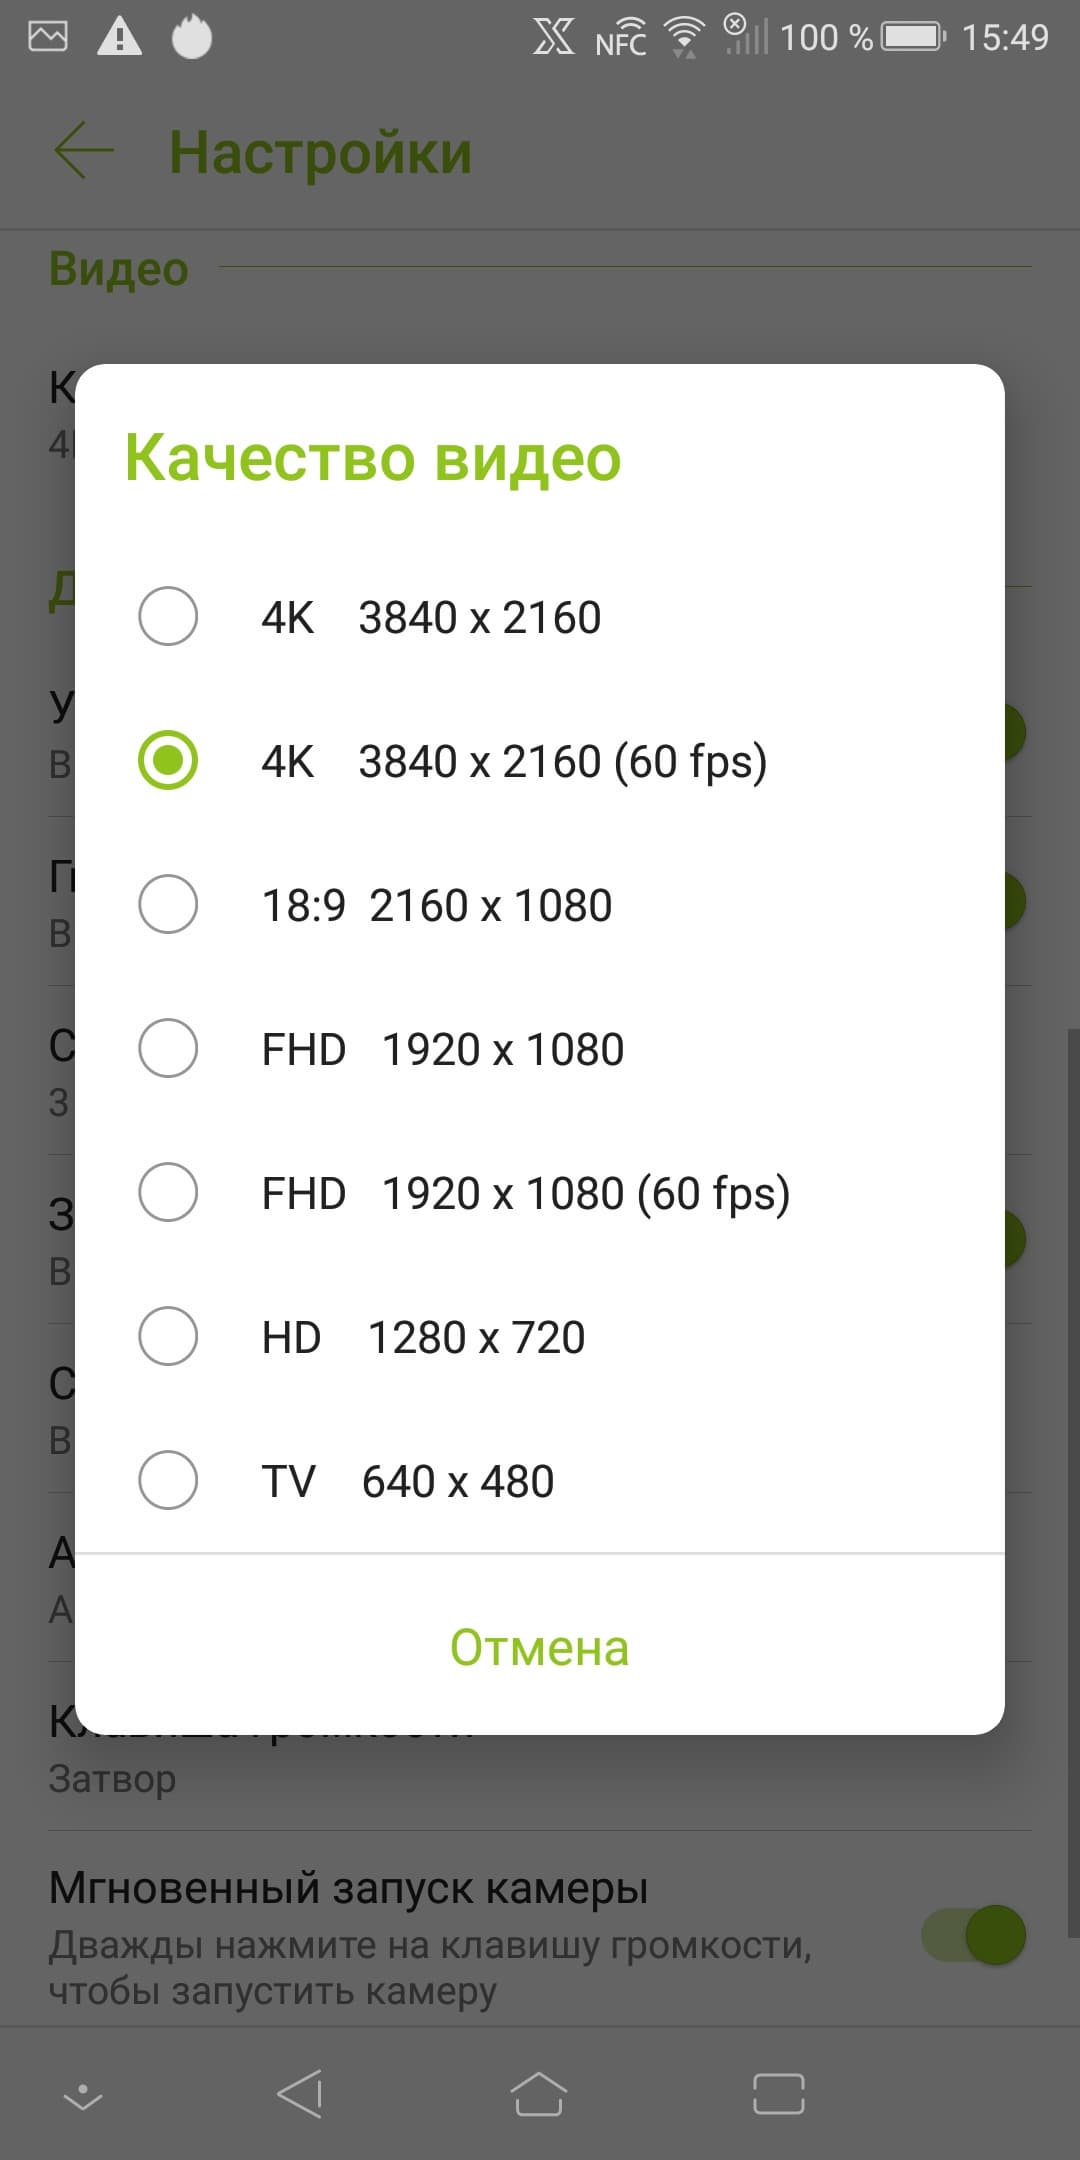
Task: Choose FHD 1920 x 1080 (60 fps)
Action: point(168,1193)
